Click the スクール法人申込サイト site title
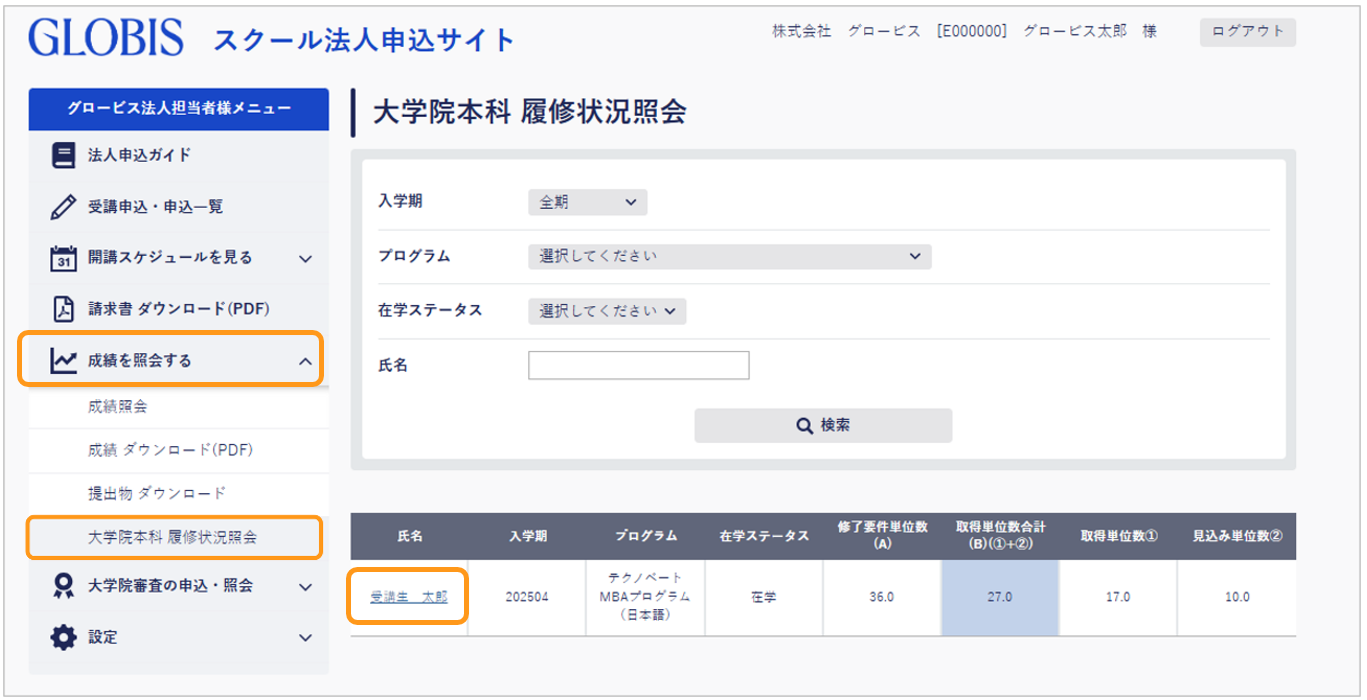Viewport: 1367px width, 700px height. [364, 41]
